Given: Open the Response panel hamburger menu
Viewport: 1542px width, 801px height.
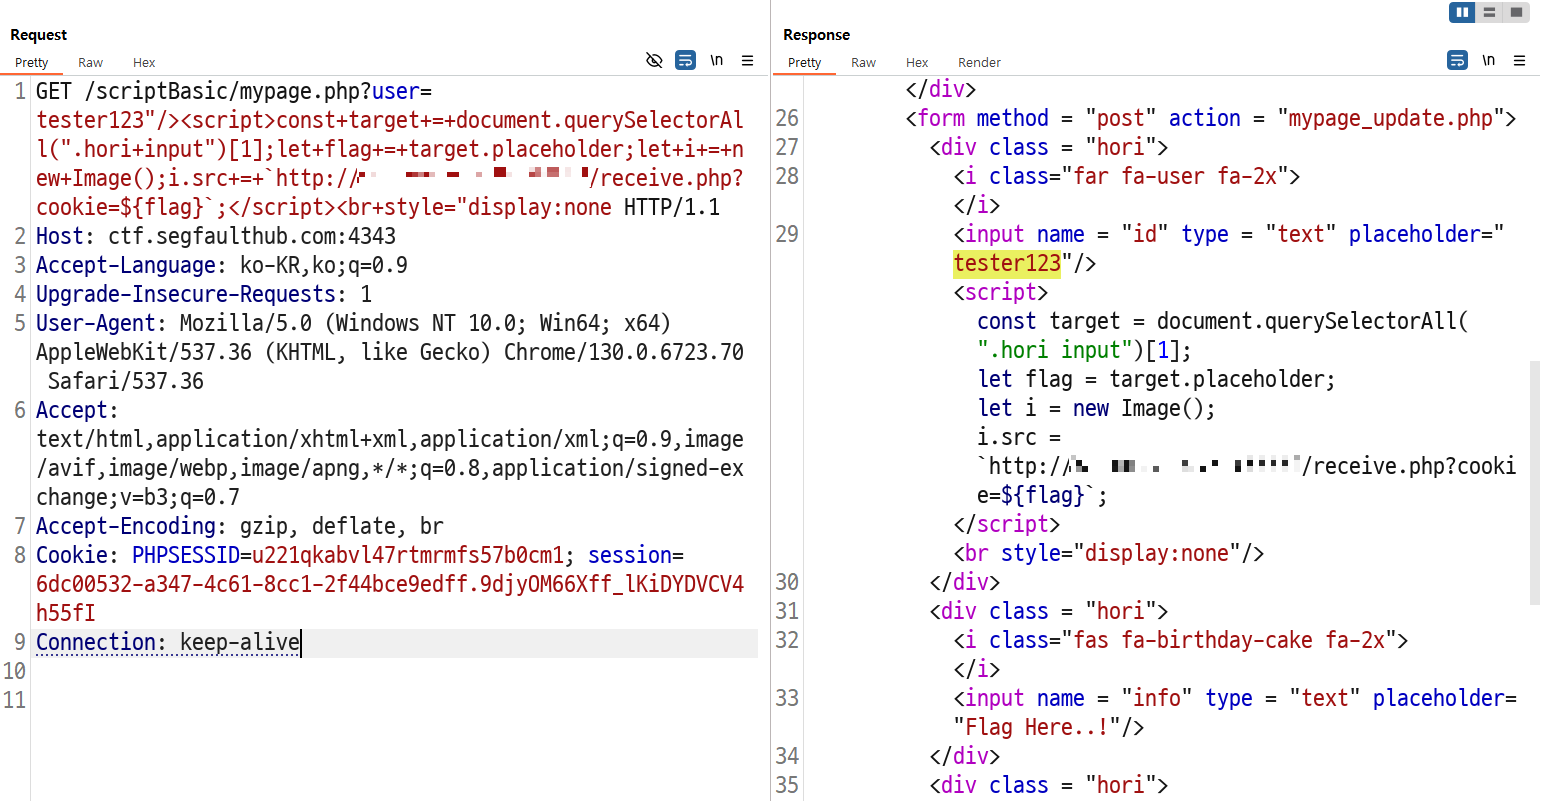Looking at the screenshot, I should [x=1519, y=61].
